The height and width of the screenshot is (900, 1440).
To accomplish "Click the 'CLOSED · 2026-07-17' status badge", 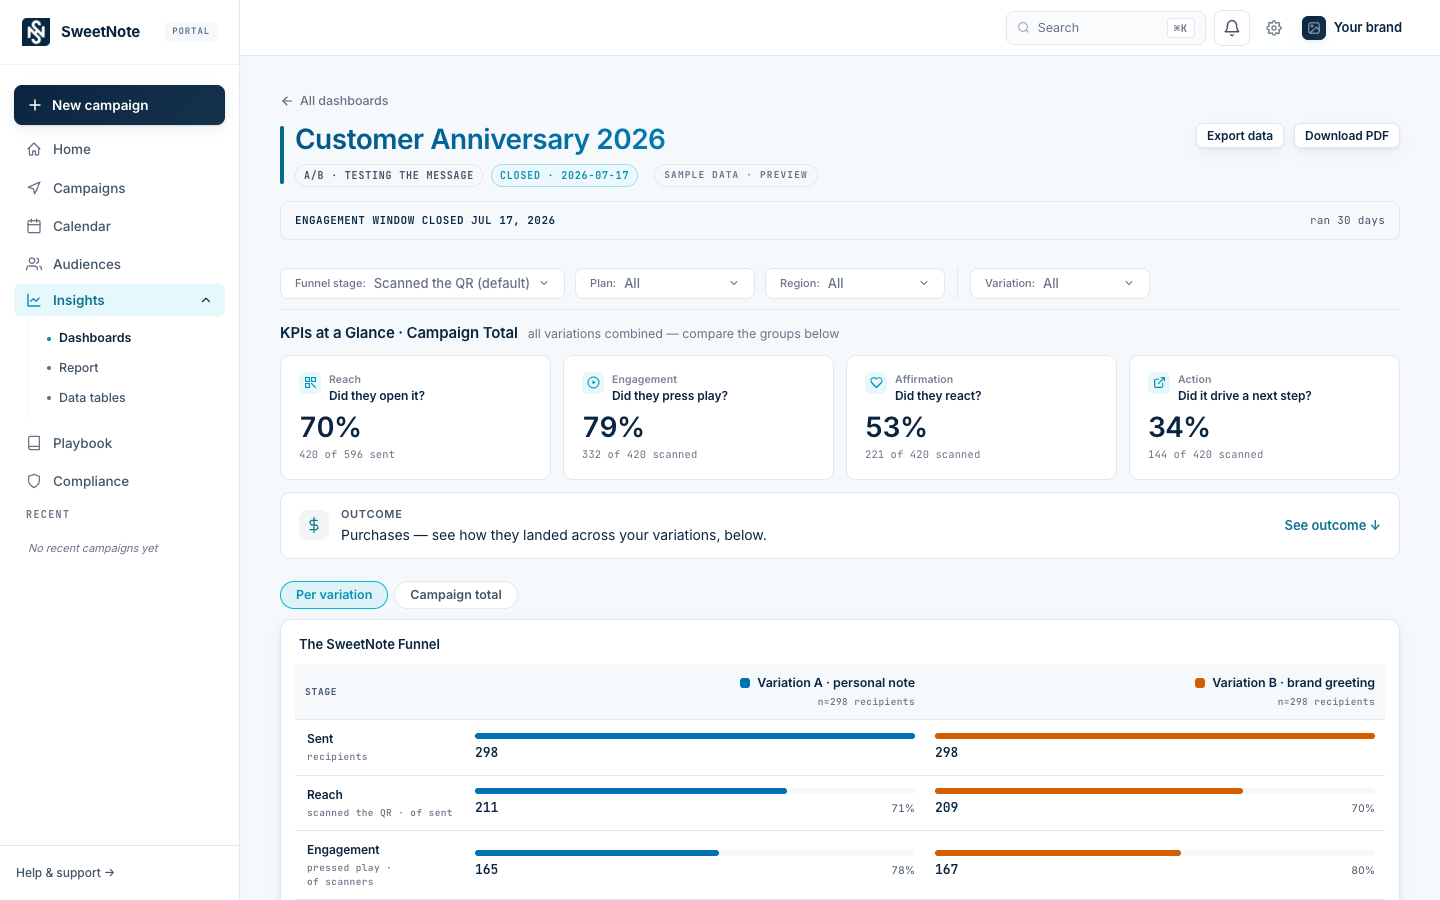I will 564,176.
